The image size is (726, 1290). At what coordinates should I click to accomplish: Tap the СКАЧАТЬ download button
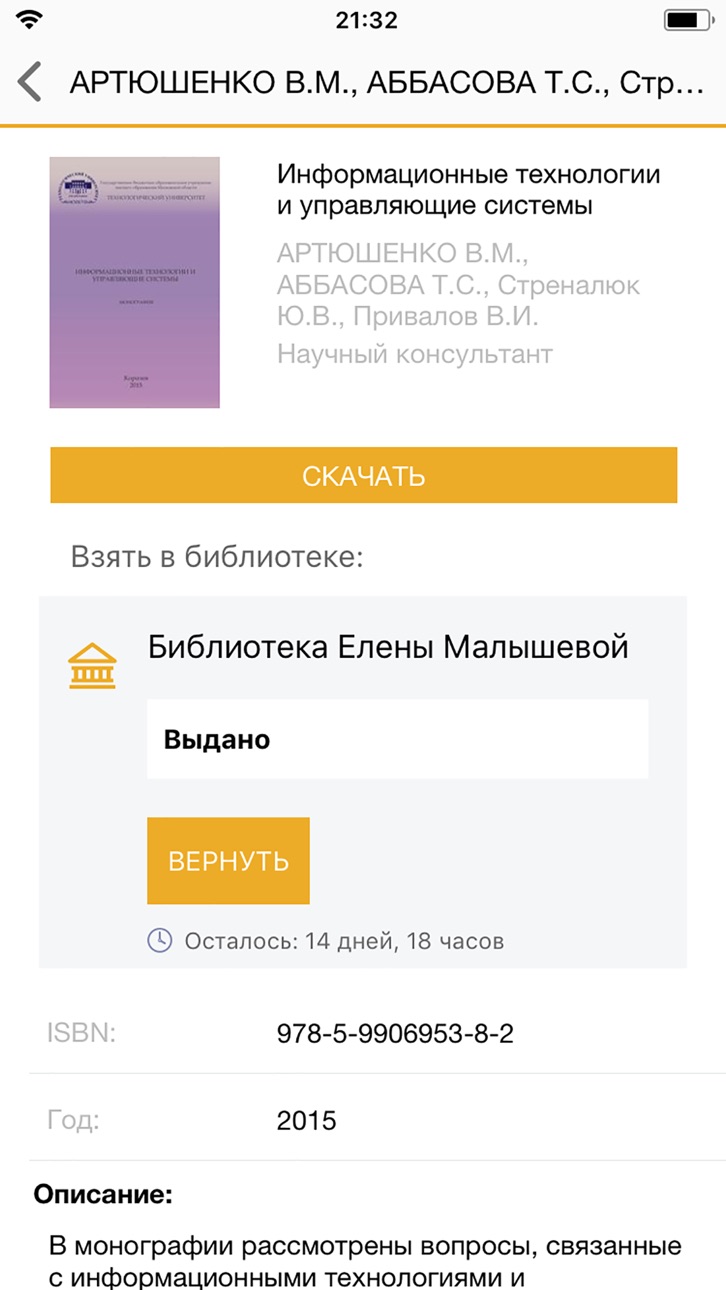click(364, 476)
